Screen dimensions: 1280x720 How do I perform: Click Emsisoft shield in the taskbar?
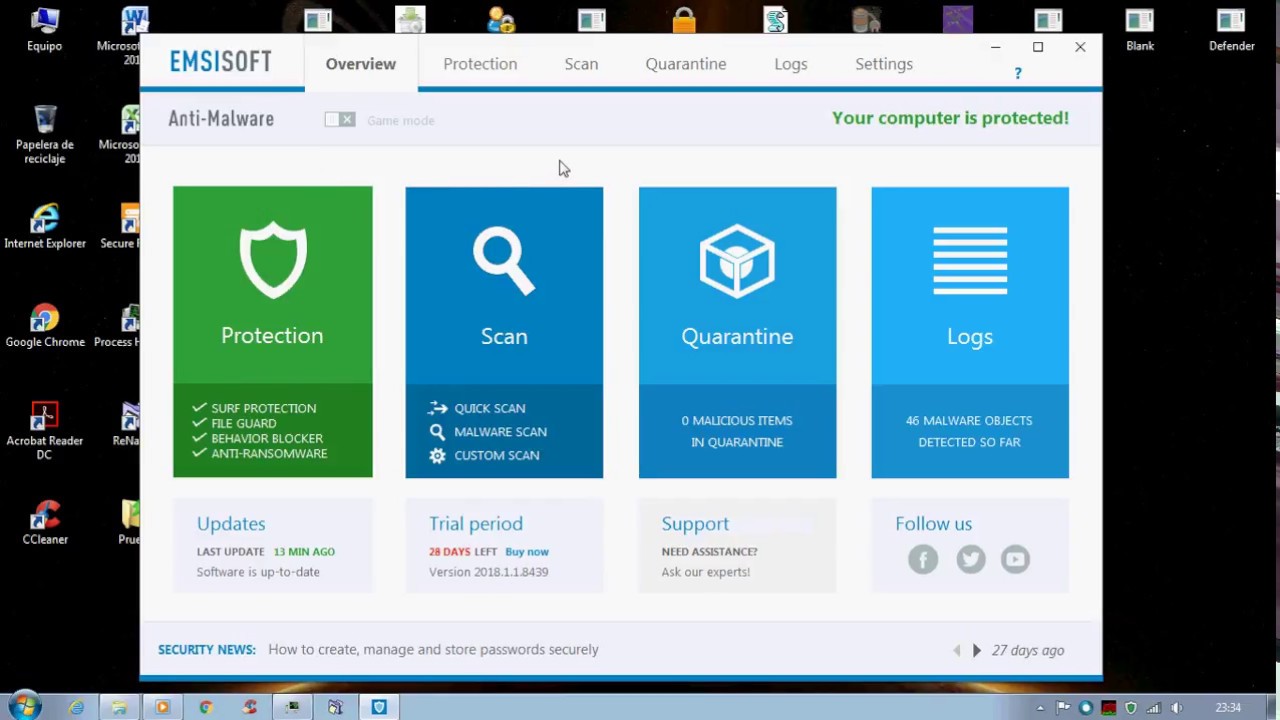tap(379, 707)
